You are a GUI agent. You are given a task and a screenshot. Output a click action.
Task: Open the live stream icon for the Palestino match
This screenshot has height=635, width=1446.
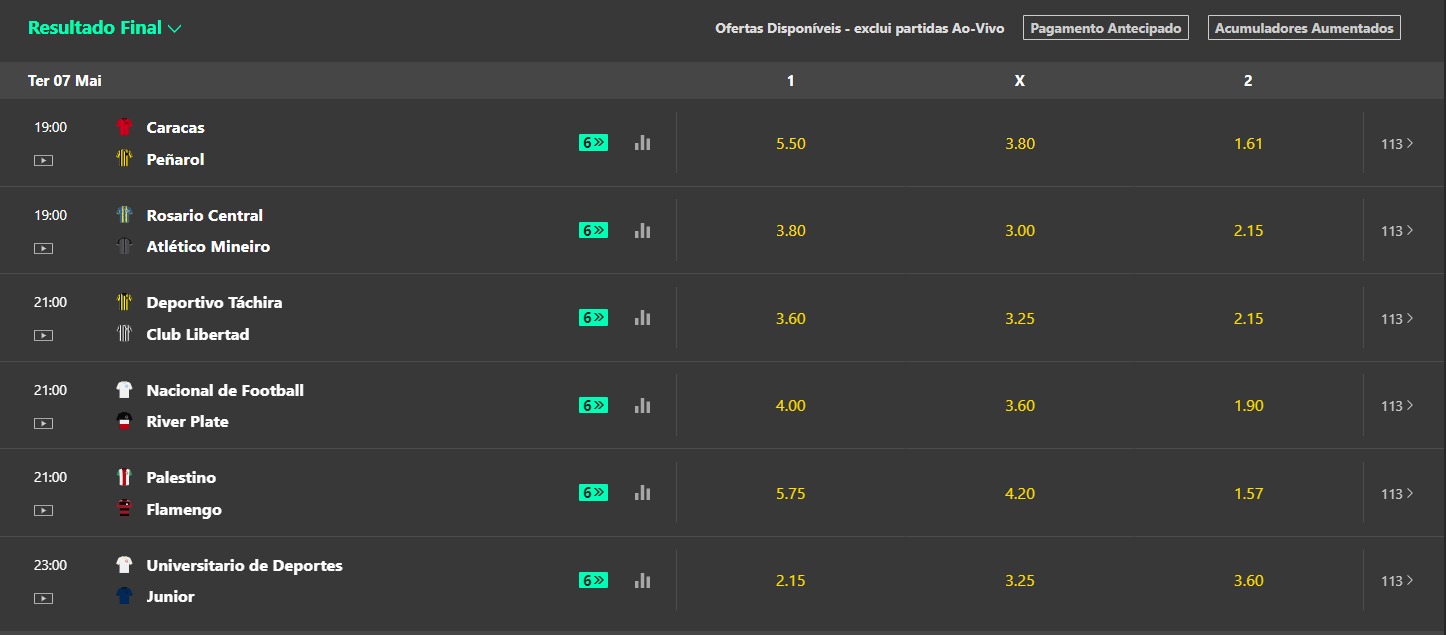pyautogui.click(x=43, y=510)
